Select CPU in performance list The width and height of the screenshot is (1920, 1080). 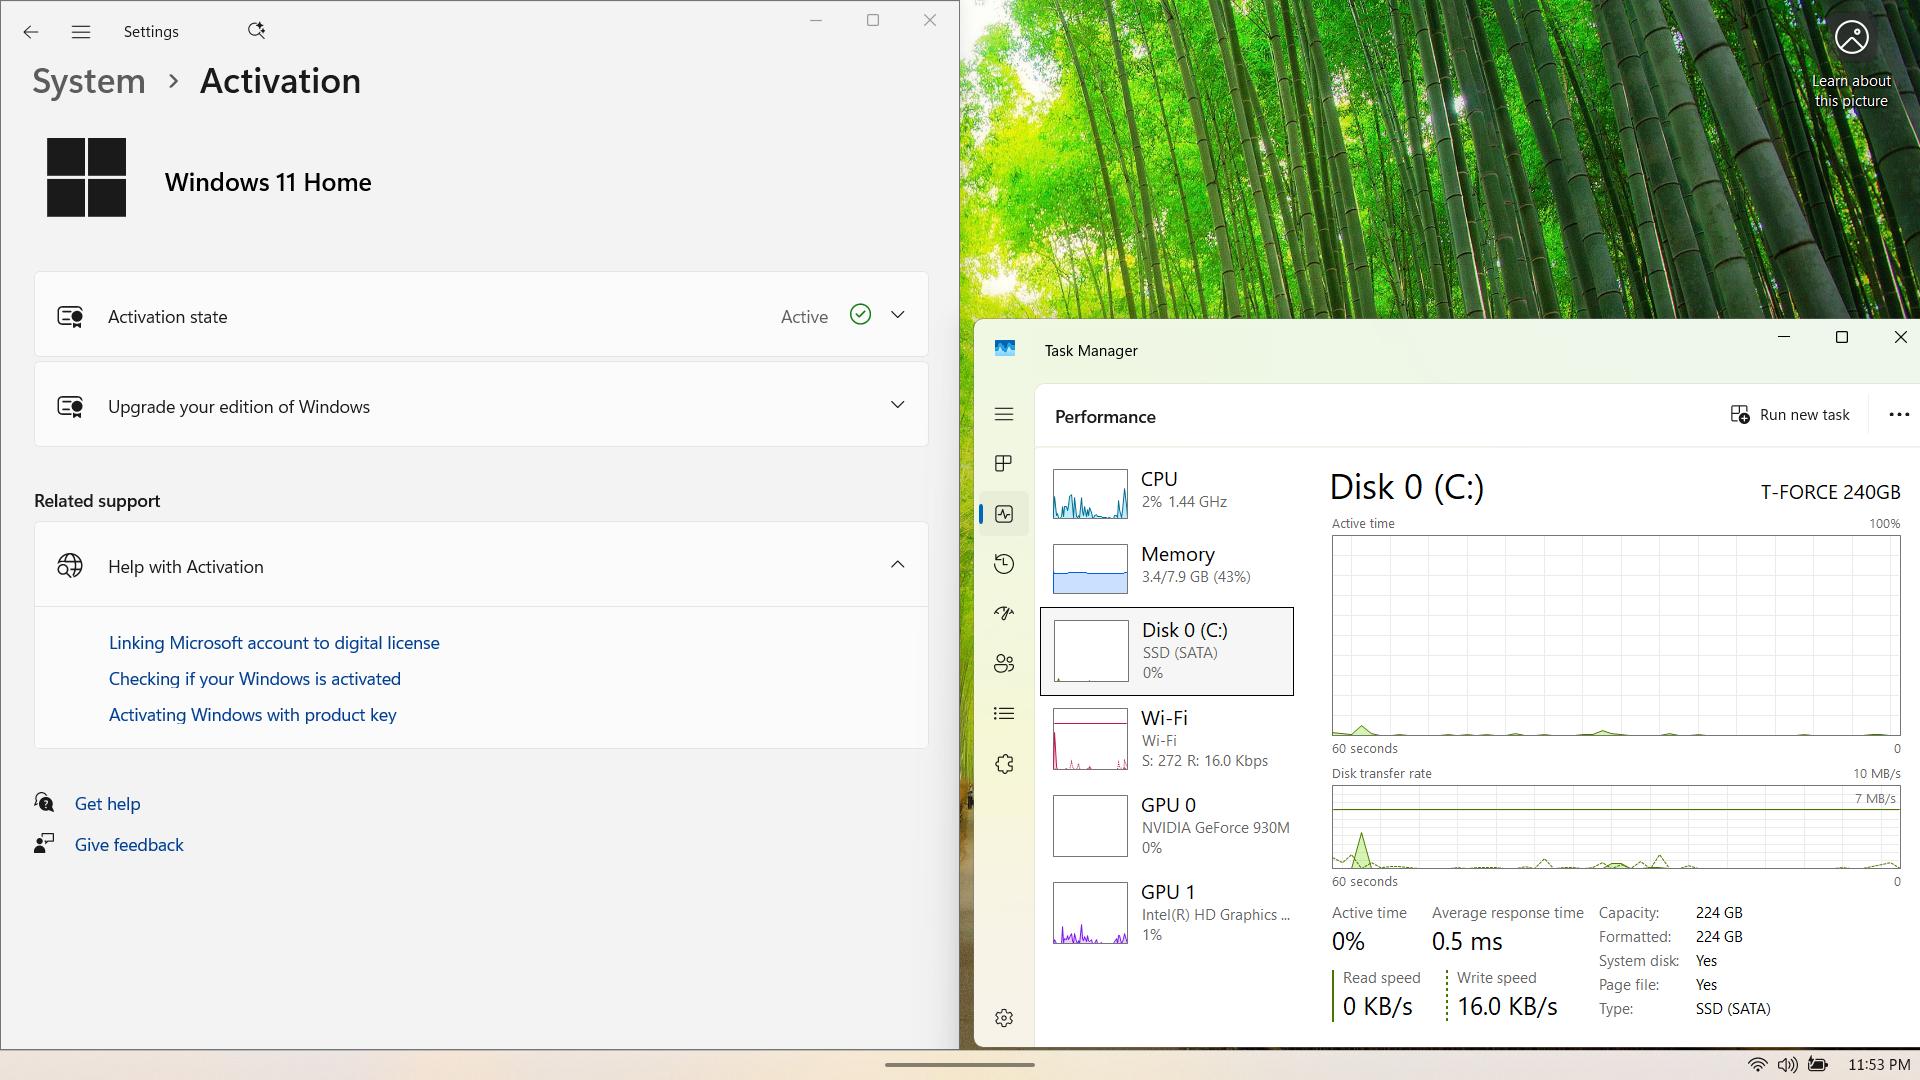1167,492
